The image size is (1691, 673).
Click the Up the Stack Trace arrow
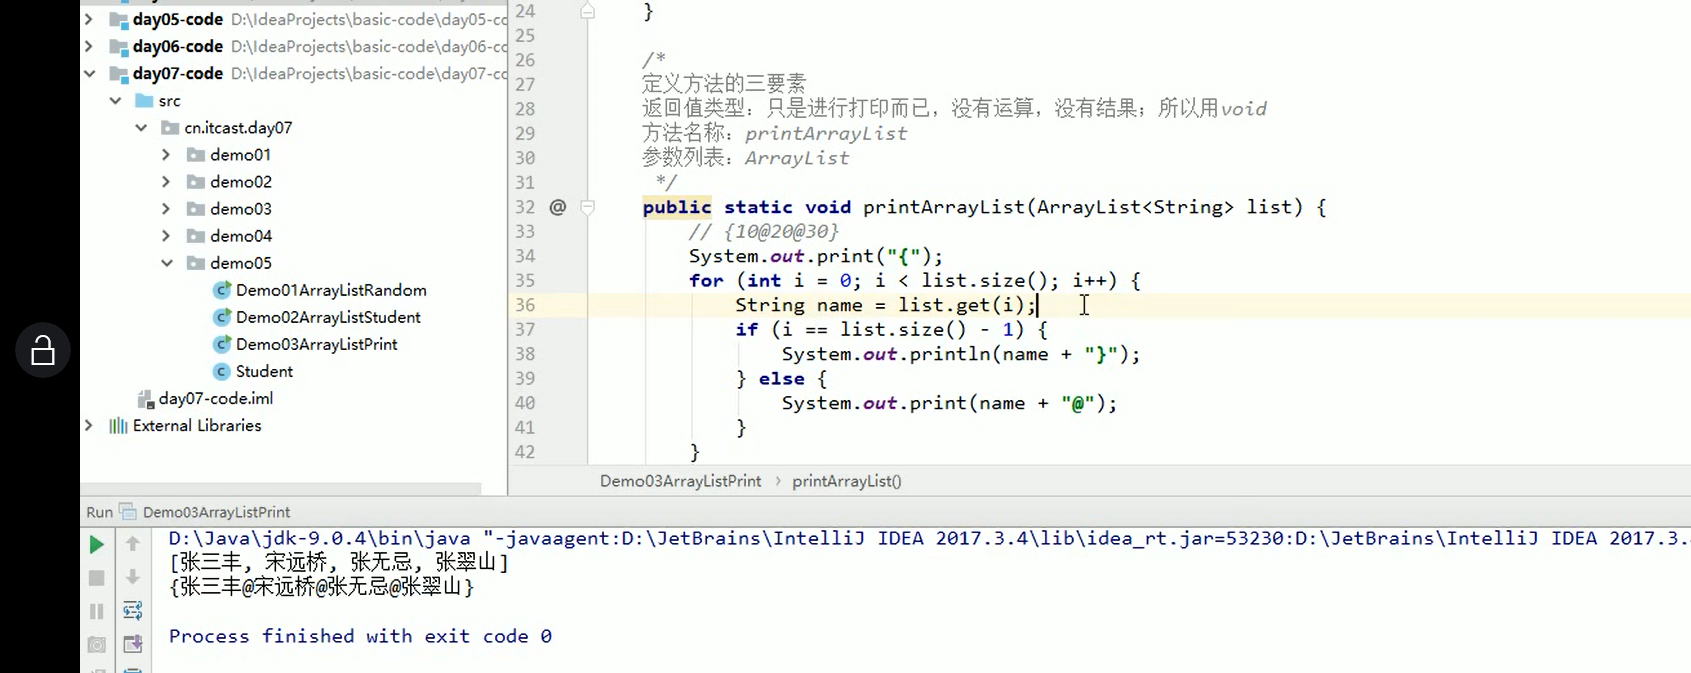coord(132,544)
